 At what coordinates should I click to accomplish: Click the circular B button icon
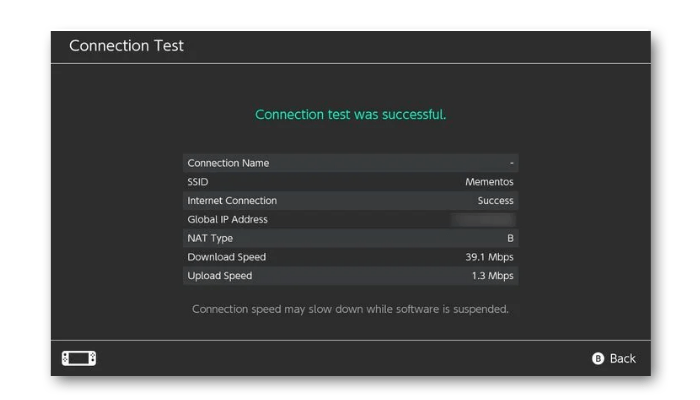coord(598,358)
